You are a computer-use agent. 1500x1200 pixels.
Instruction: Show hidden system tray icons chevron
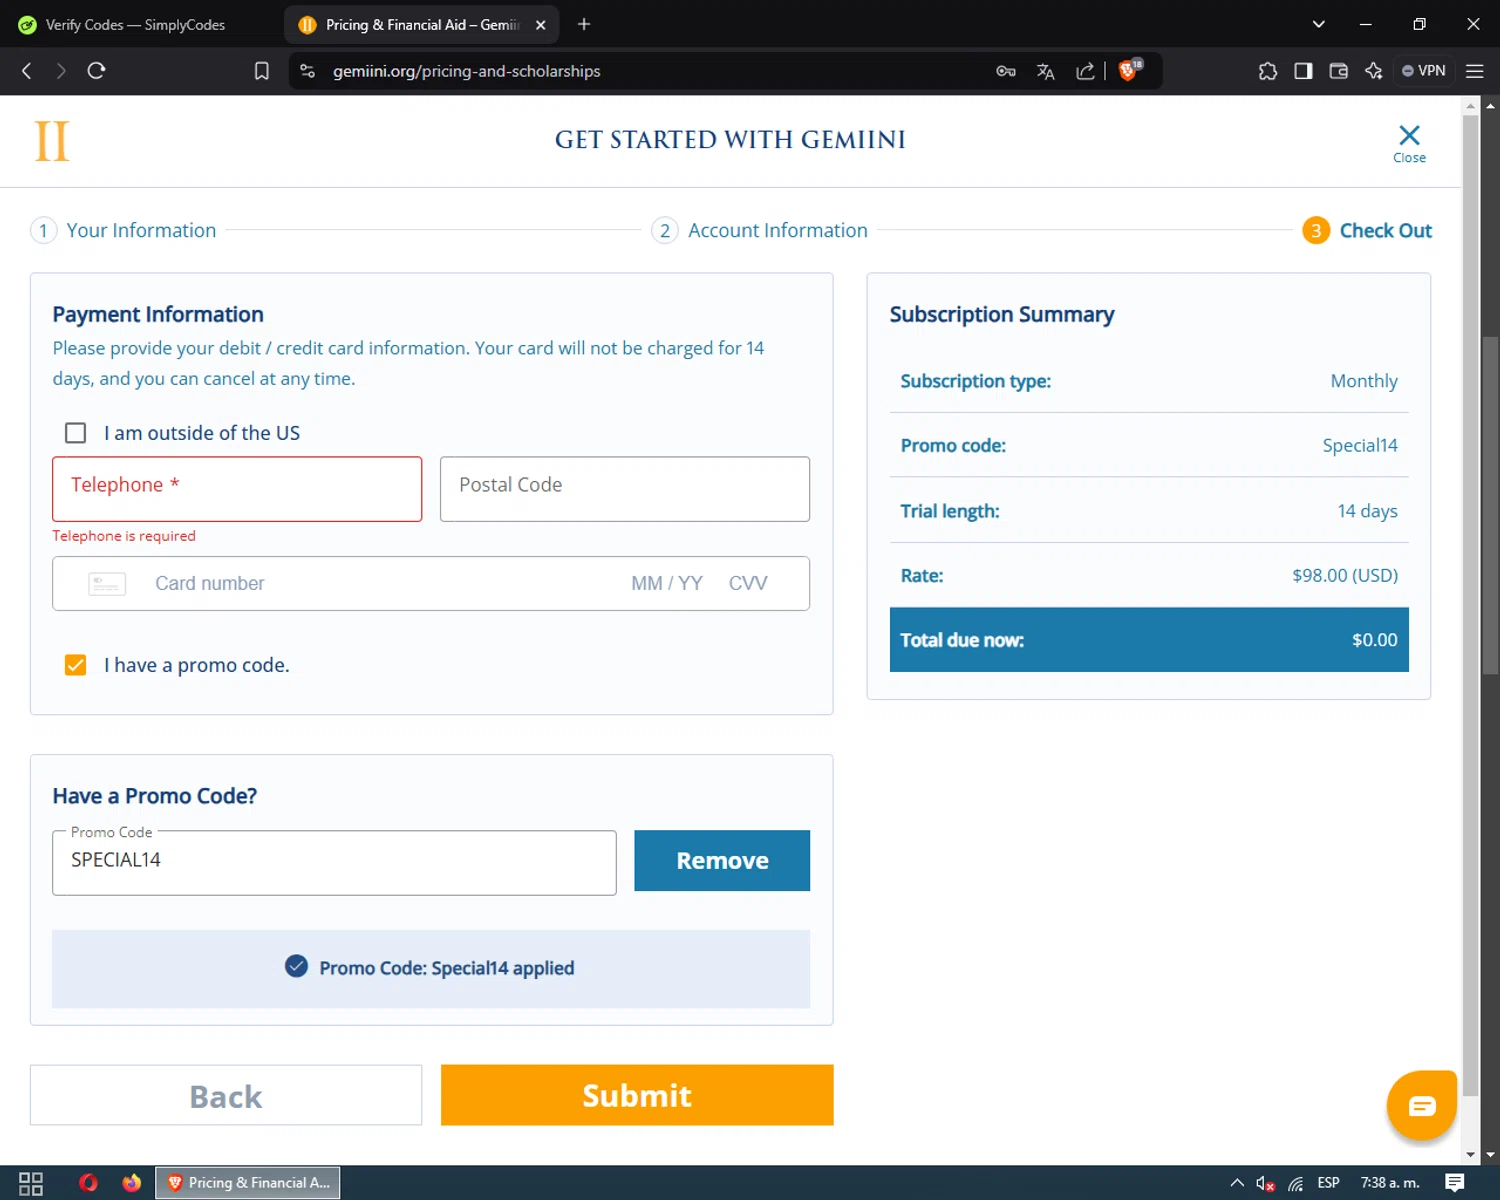pyautogui.click(x=1237, y=1183)
